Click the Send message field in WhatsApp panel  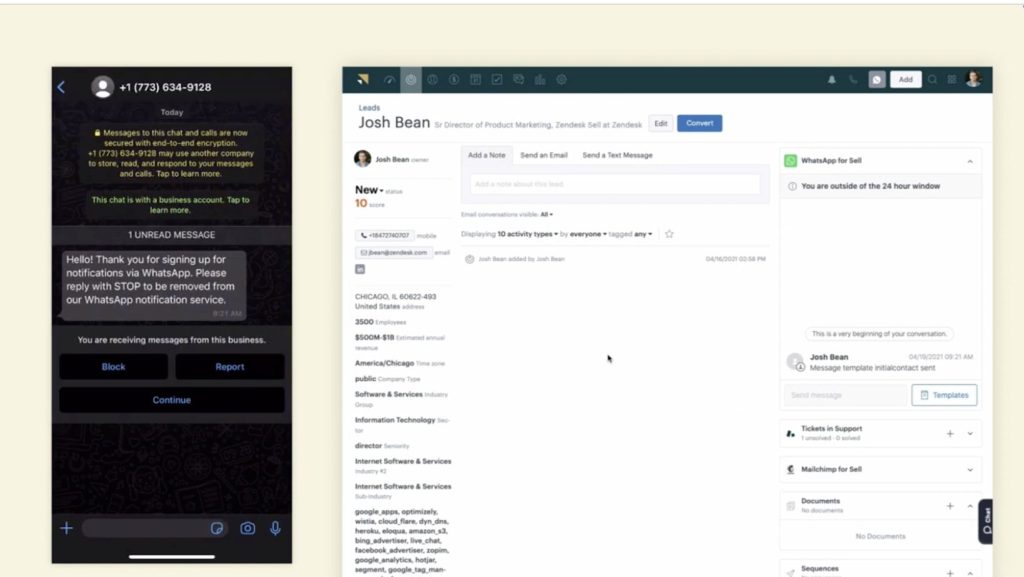[845, 395]
